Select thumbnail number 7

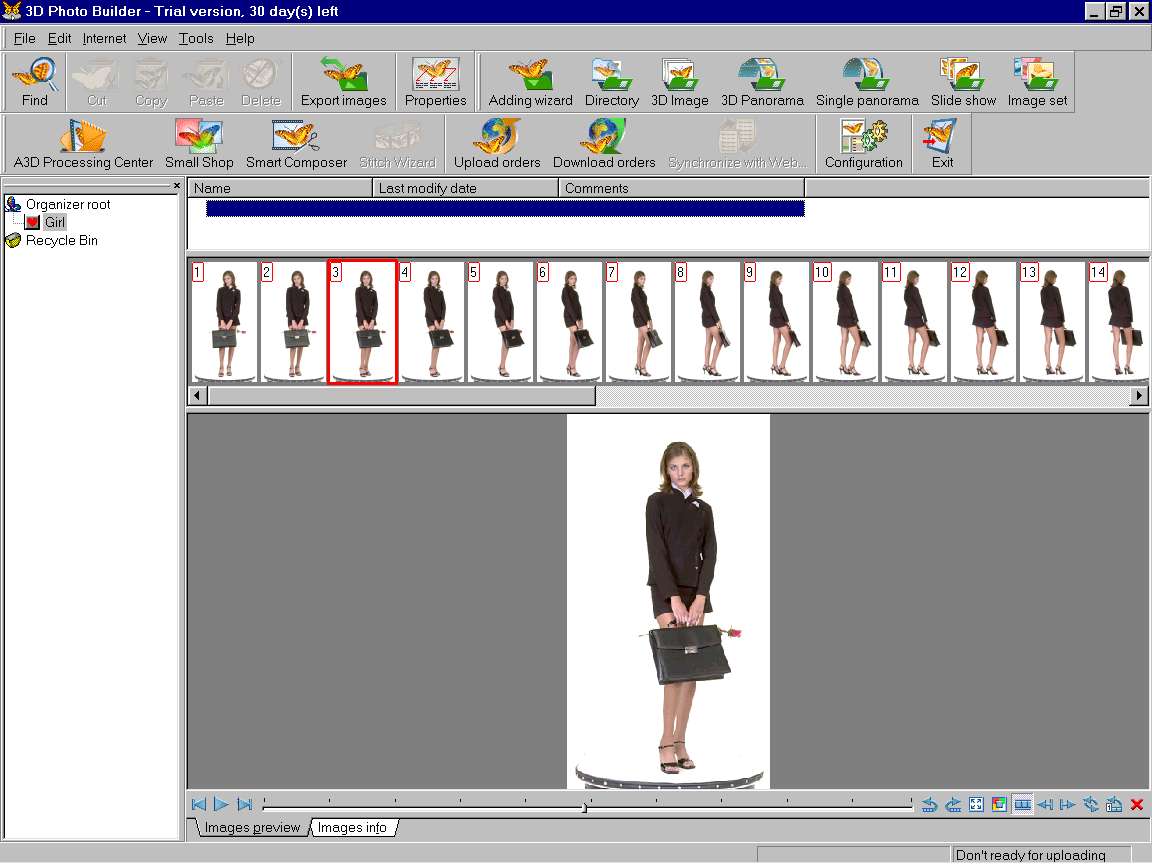(639, 322)
